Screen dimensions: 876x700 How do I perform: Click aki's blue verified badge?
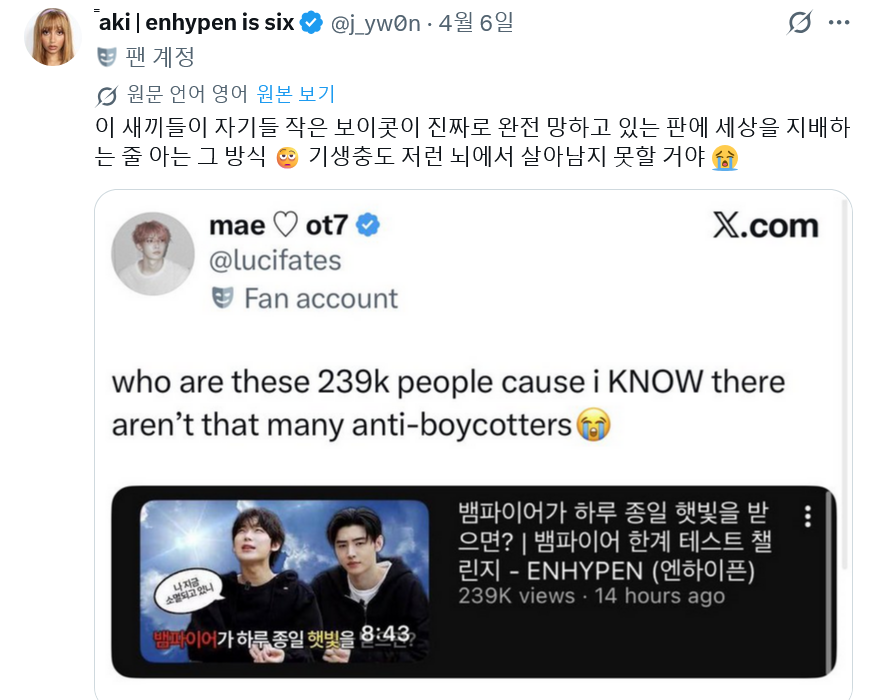(311, 23)
